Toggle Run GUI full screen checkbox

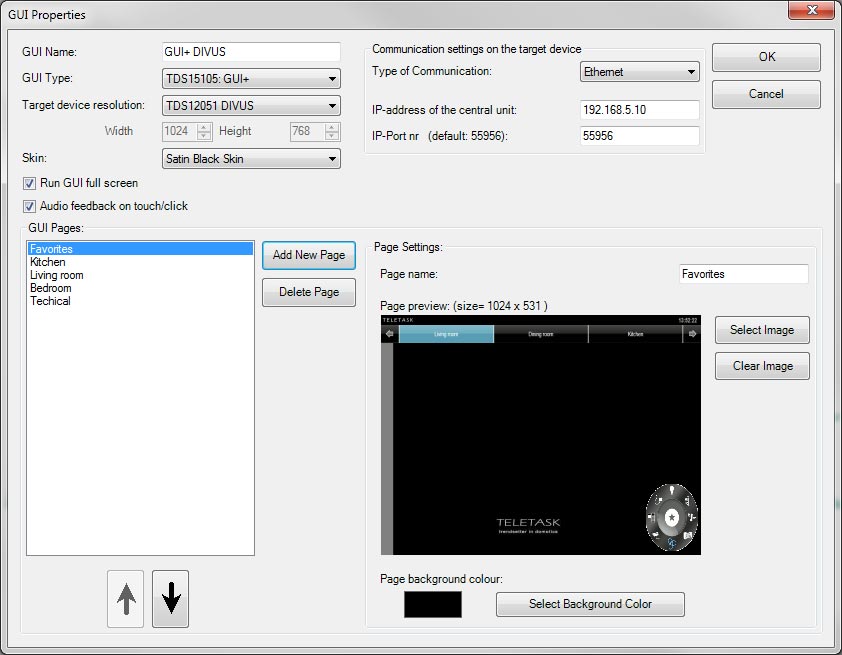[29, 184]
